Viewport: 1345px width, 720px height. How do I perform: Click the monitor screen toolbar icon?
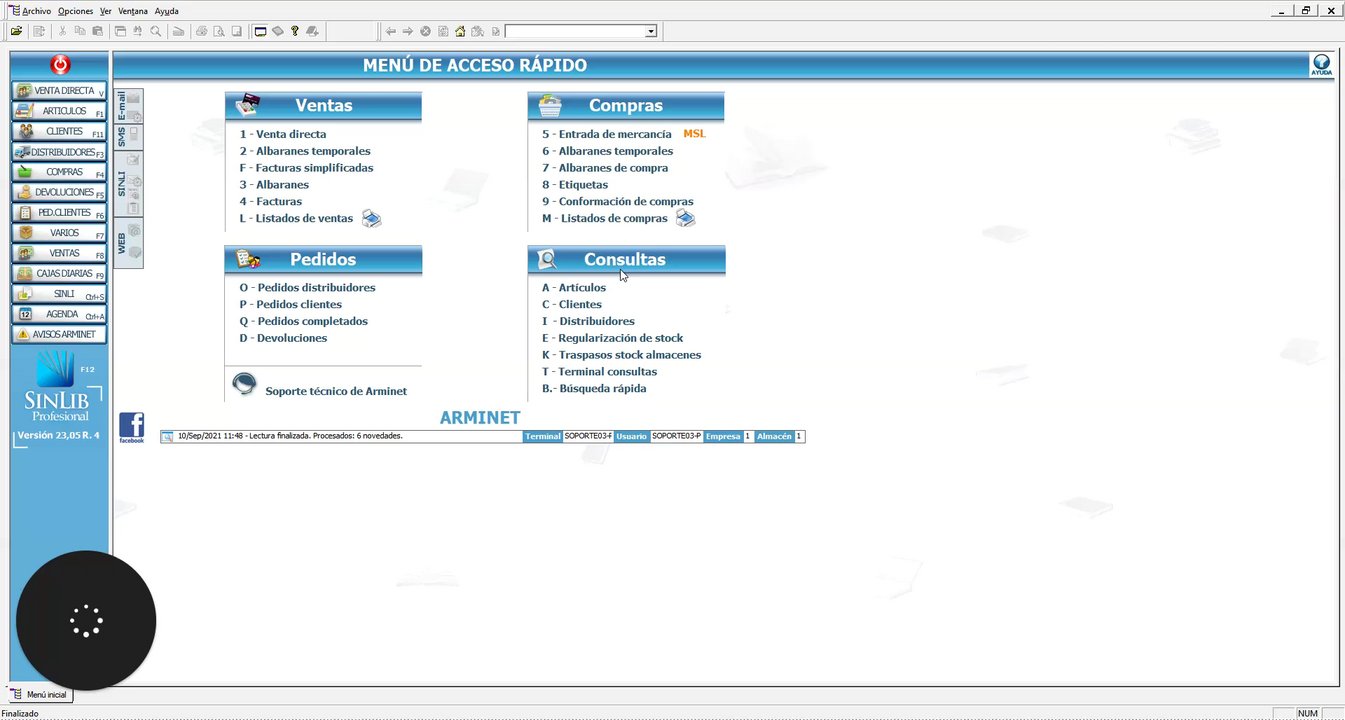click(x=261, y=31)
